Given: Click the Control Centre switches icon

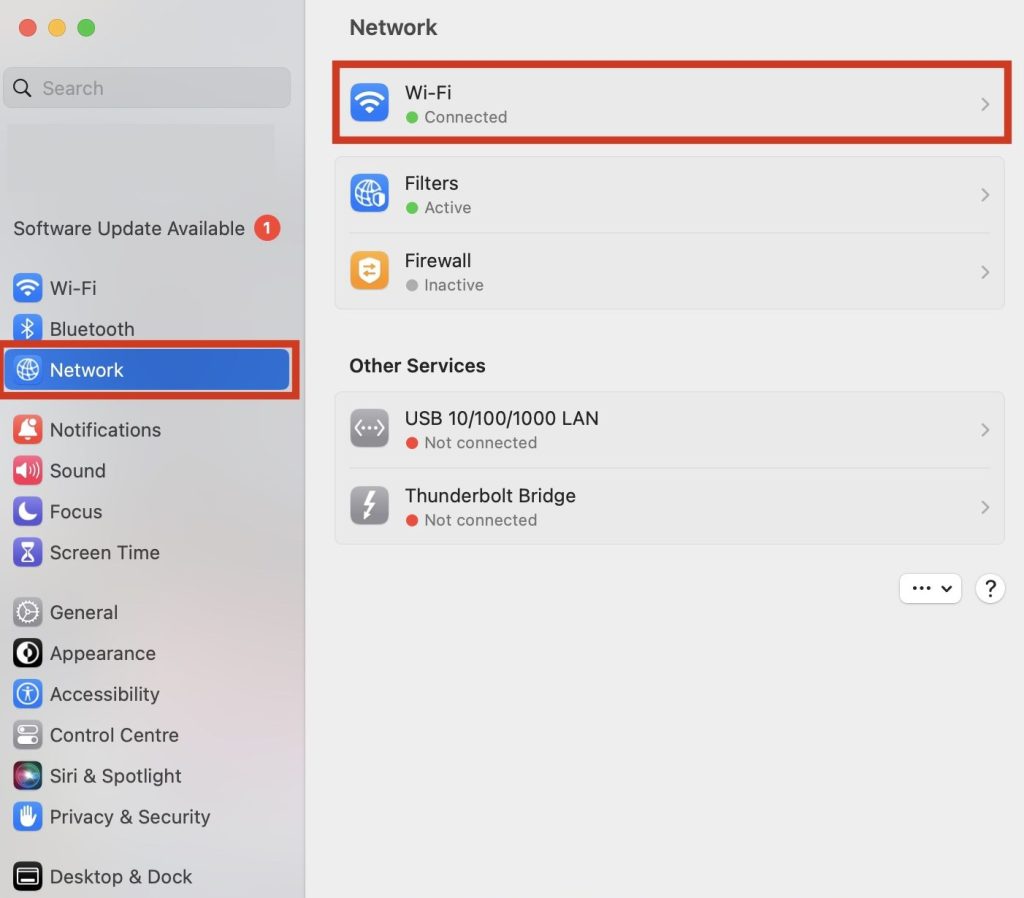Looking at the screenshot, I should [x=27, y=735].
